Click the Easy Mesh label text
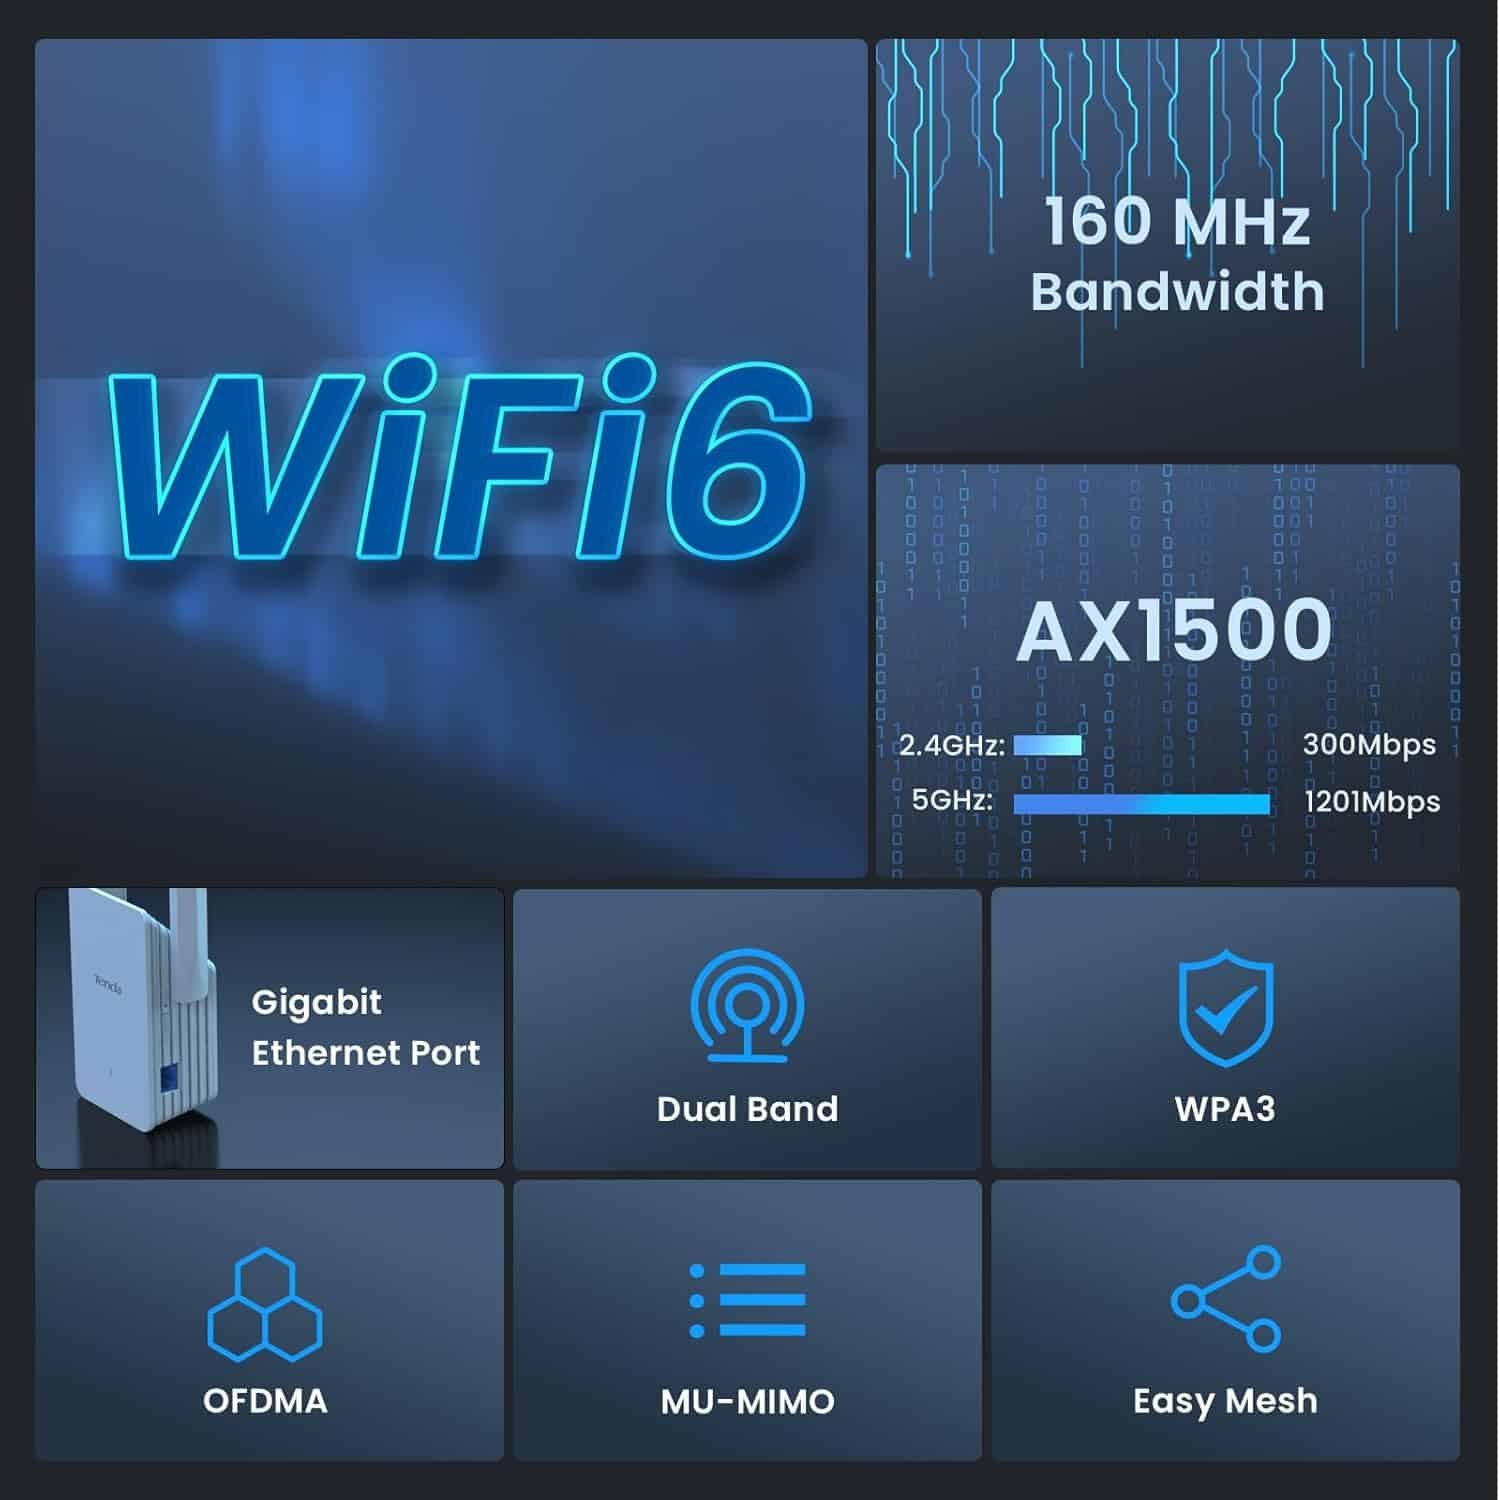 pyautogui.click(x=1225, y=1402)
